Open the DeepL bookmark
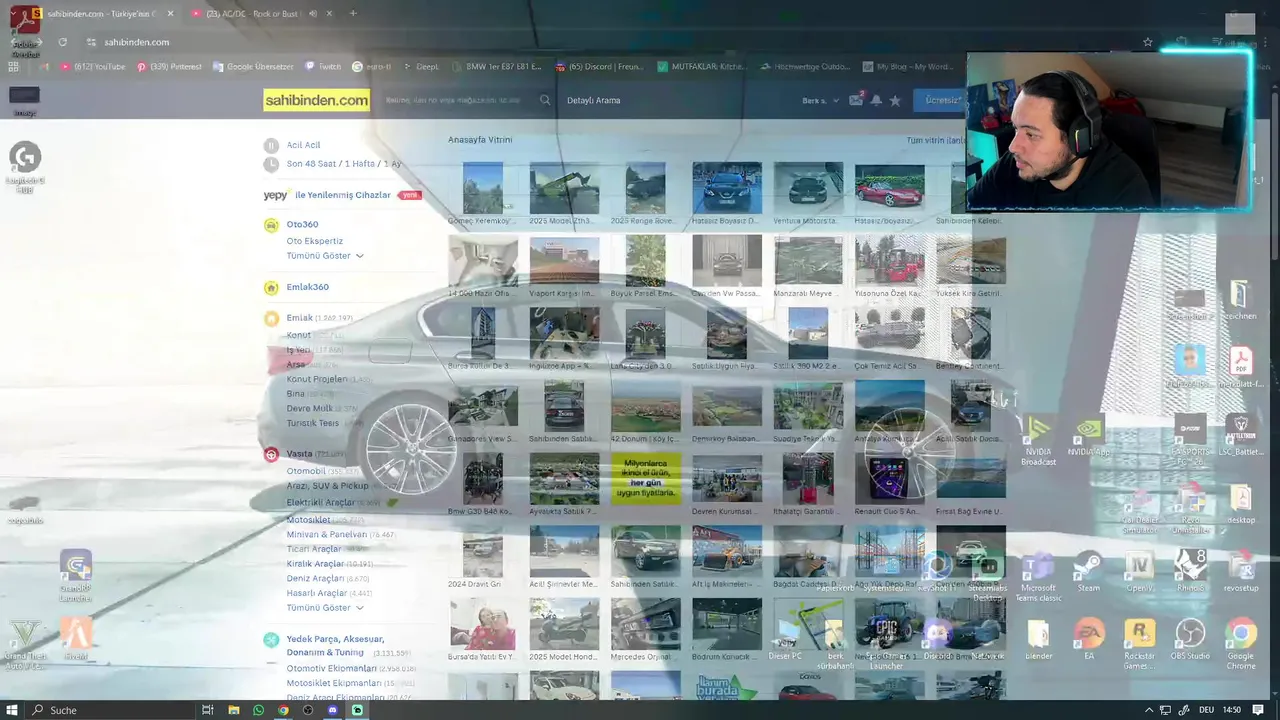The image size is (1280, 720). [x=421, y=67]
